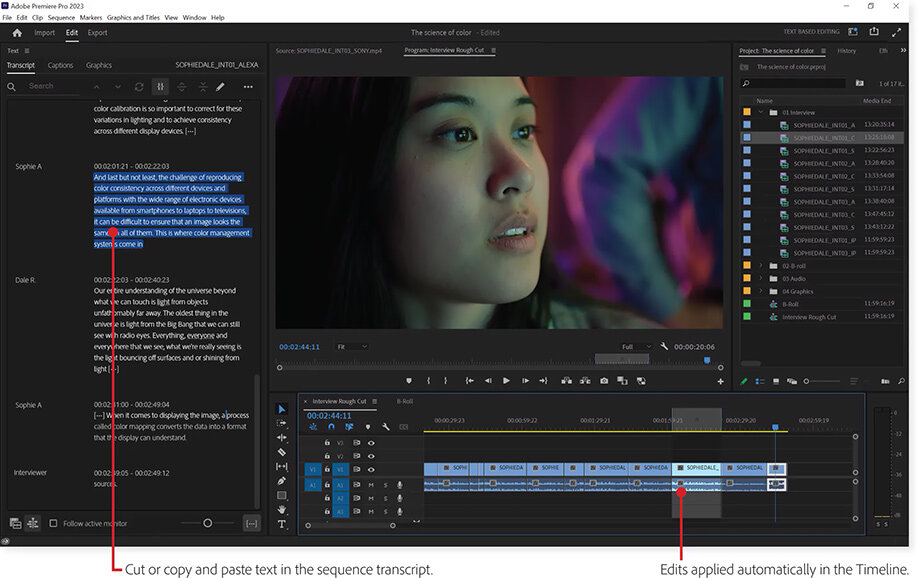Viewport: 920px width, 578px height.
Task: Mute audio track A1
Action: pos(371,485)
